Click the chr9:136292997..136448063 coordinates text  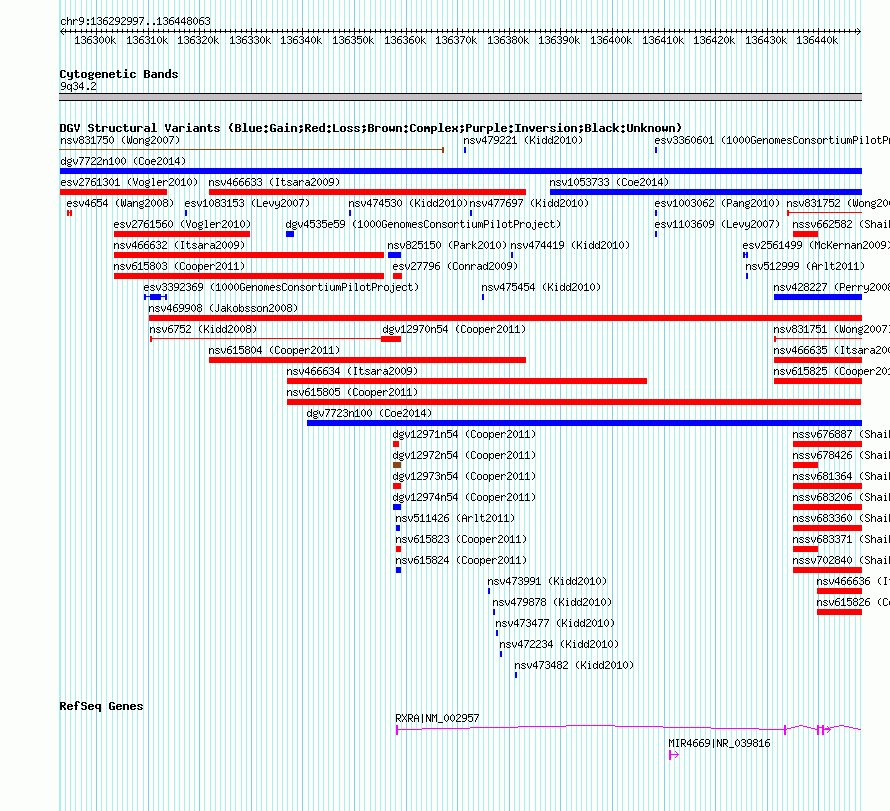135,21
